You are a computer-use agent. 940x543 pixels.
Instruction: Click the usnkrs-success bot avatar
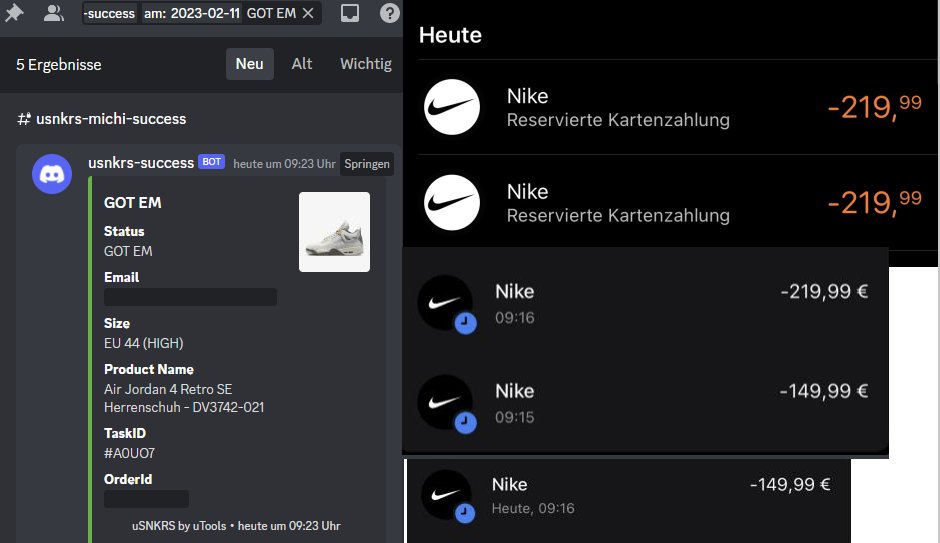coord(52,174)
